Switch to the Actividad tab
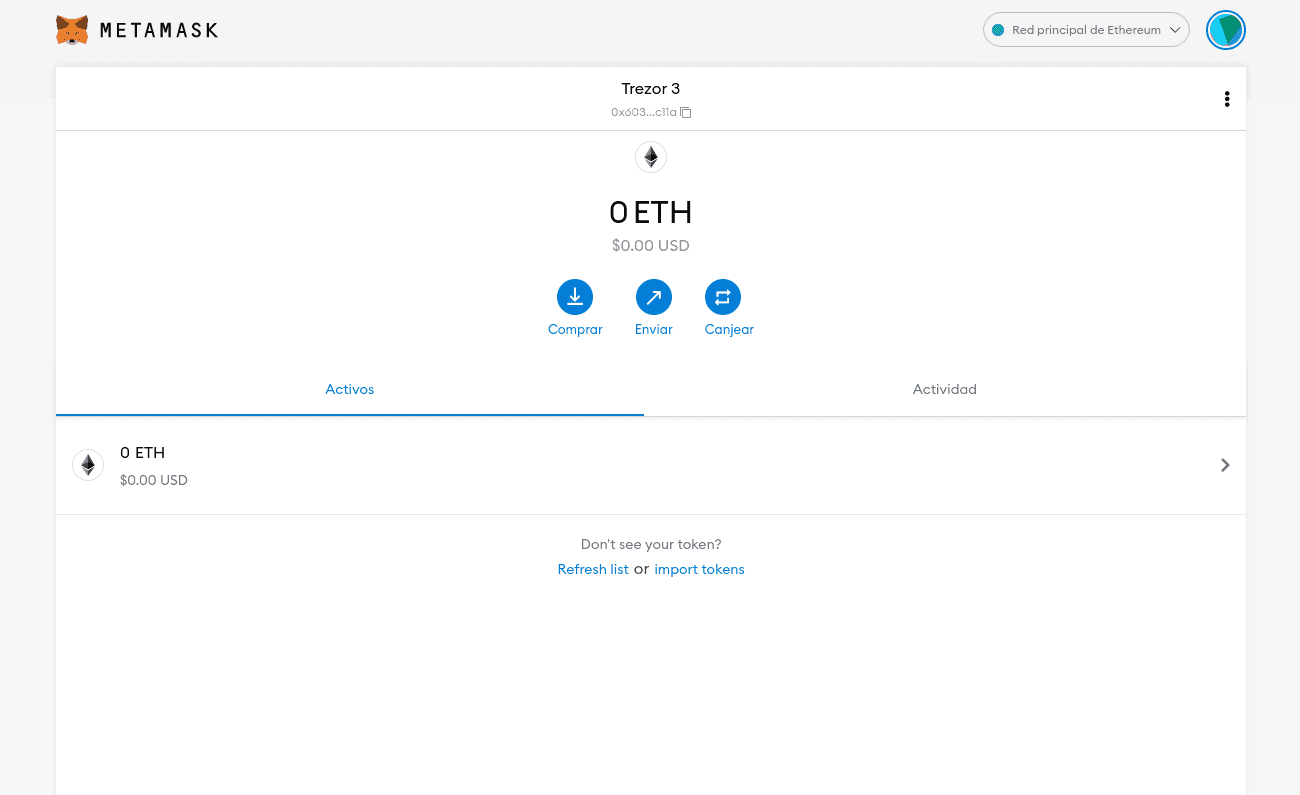The image size is (1300, 795). 945,390
